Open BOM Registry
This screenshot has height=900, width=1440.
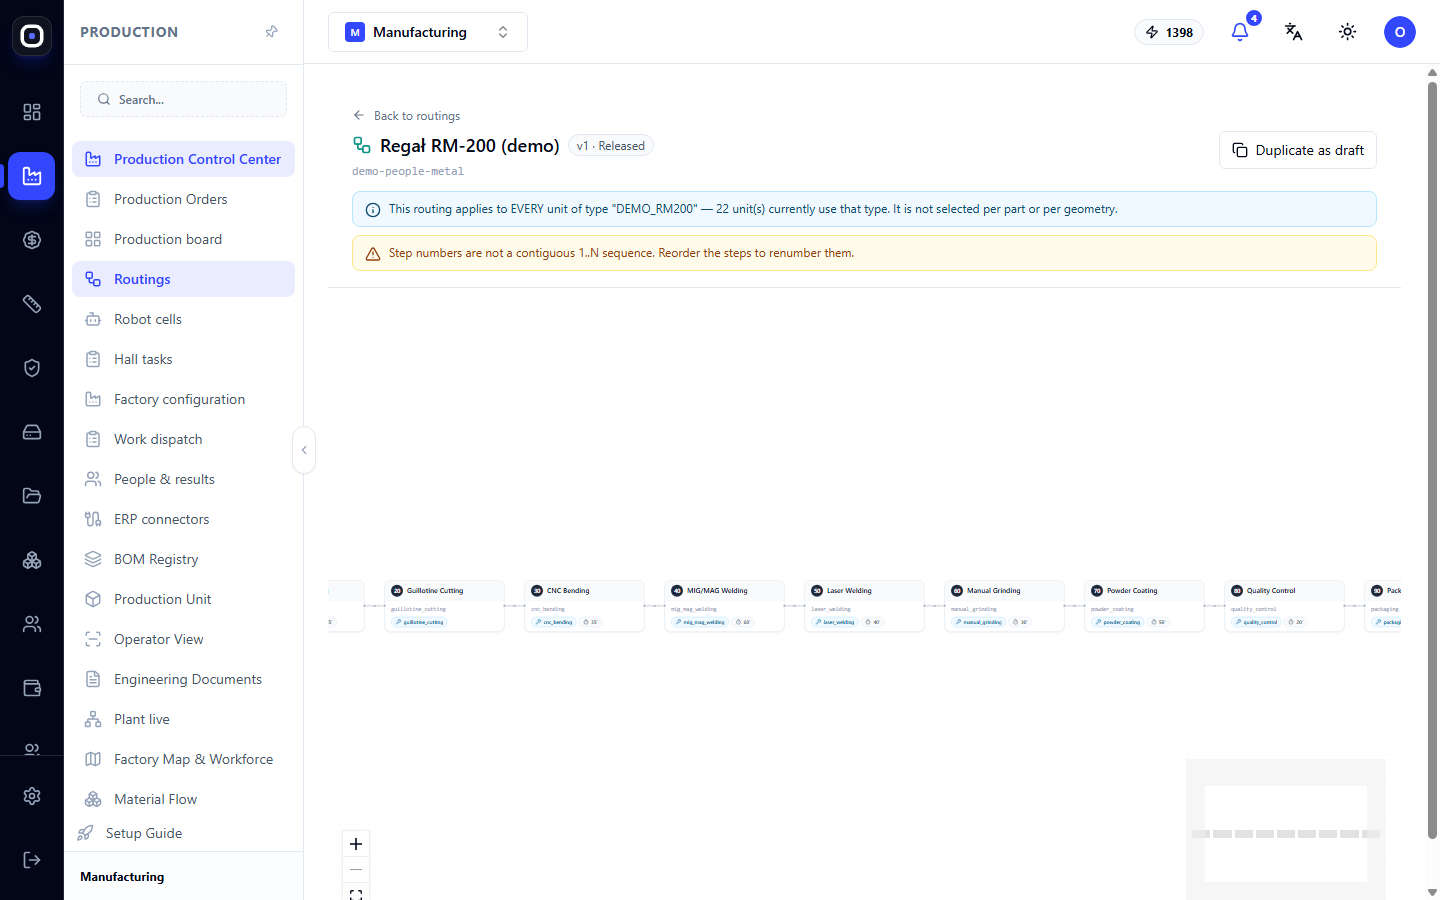pos(183,559)
